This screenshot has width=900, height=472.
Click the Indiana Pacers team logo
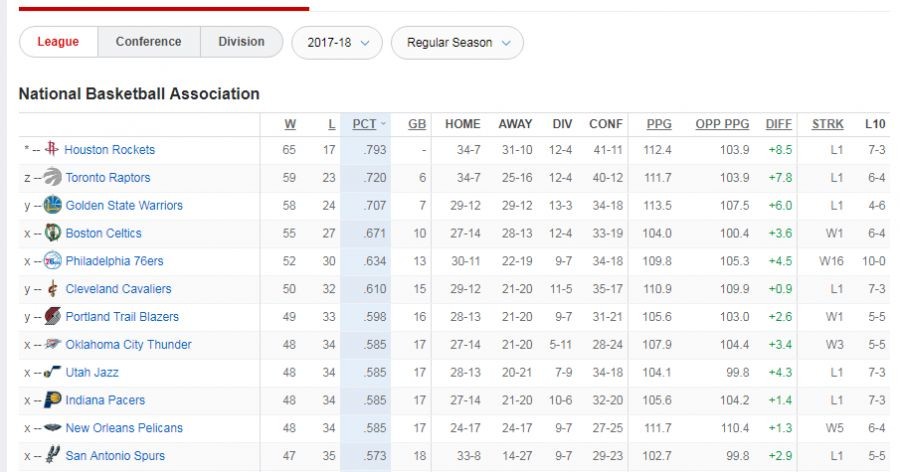pos(54,400)
